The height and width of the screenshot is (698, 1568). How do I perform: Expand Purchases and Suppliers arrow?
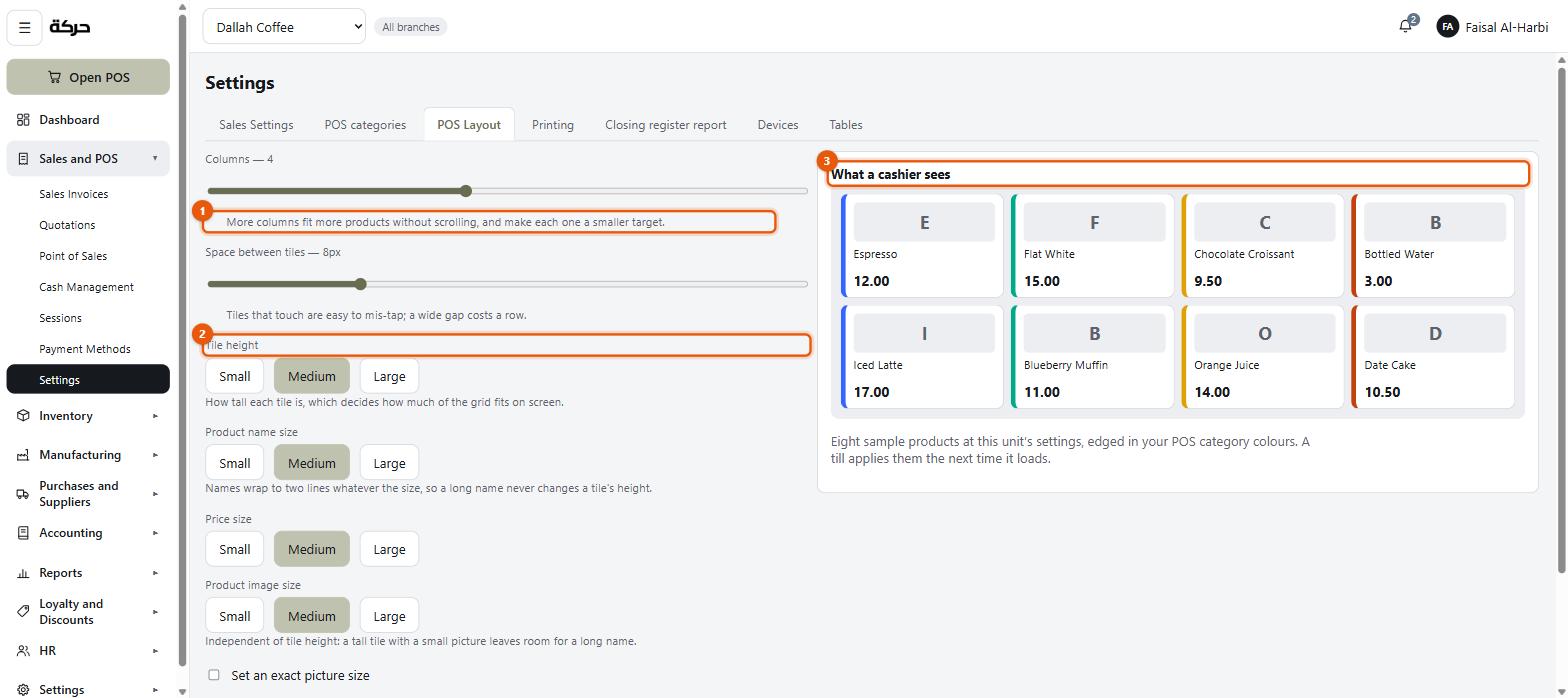coord(155,494)
